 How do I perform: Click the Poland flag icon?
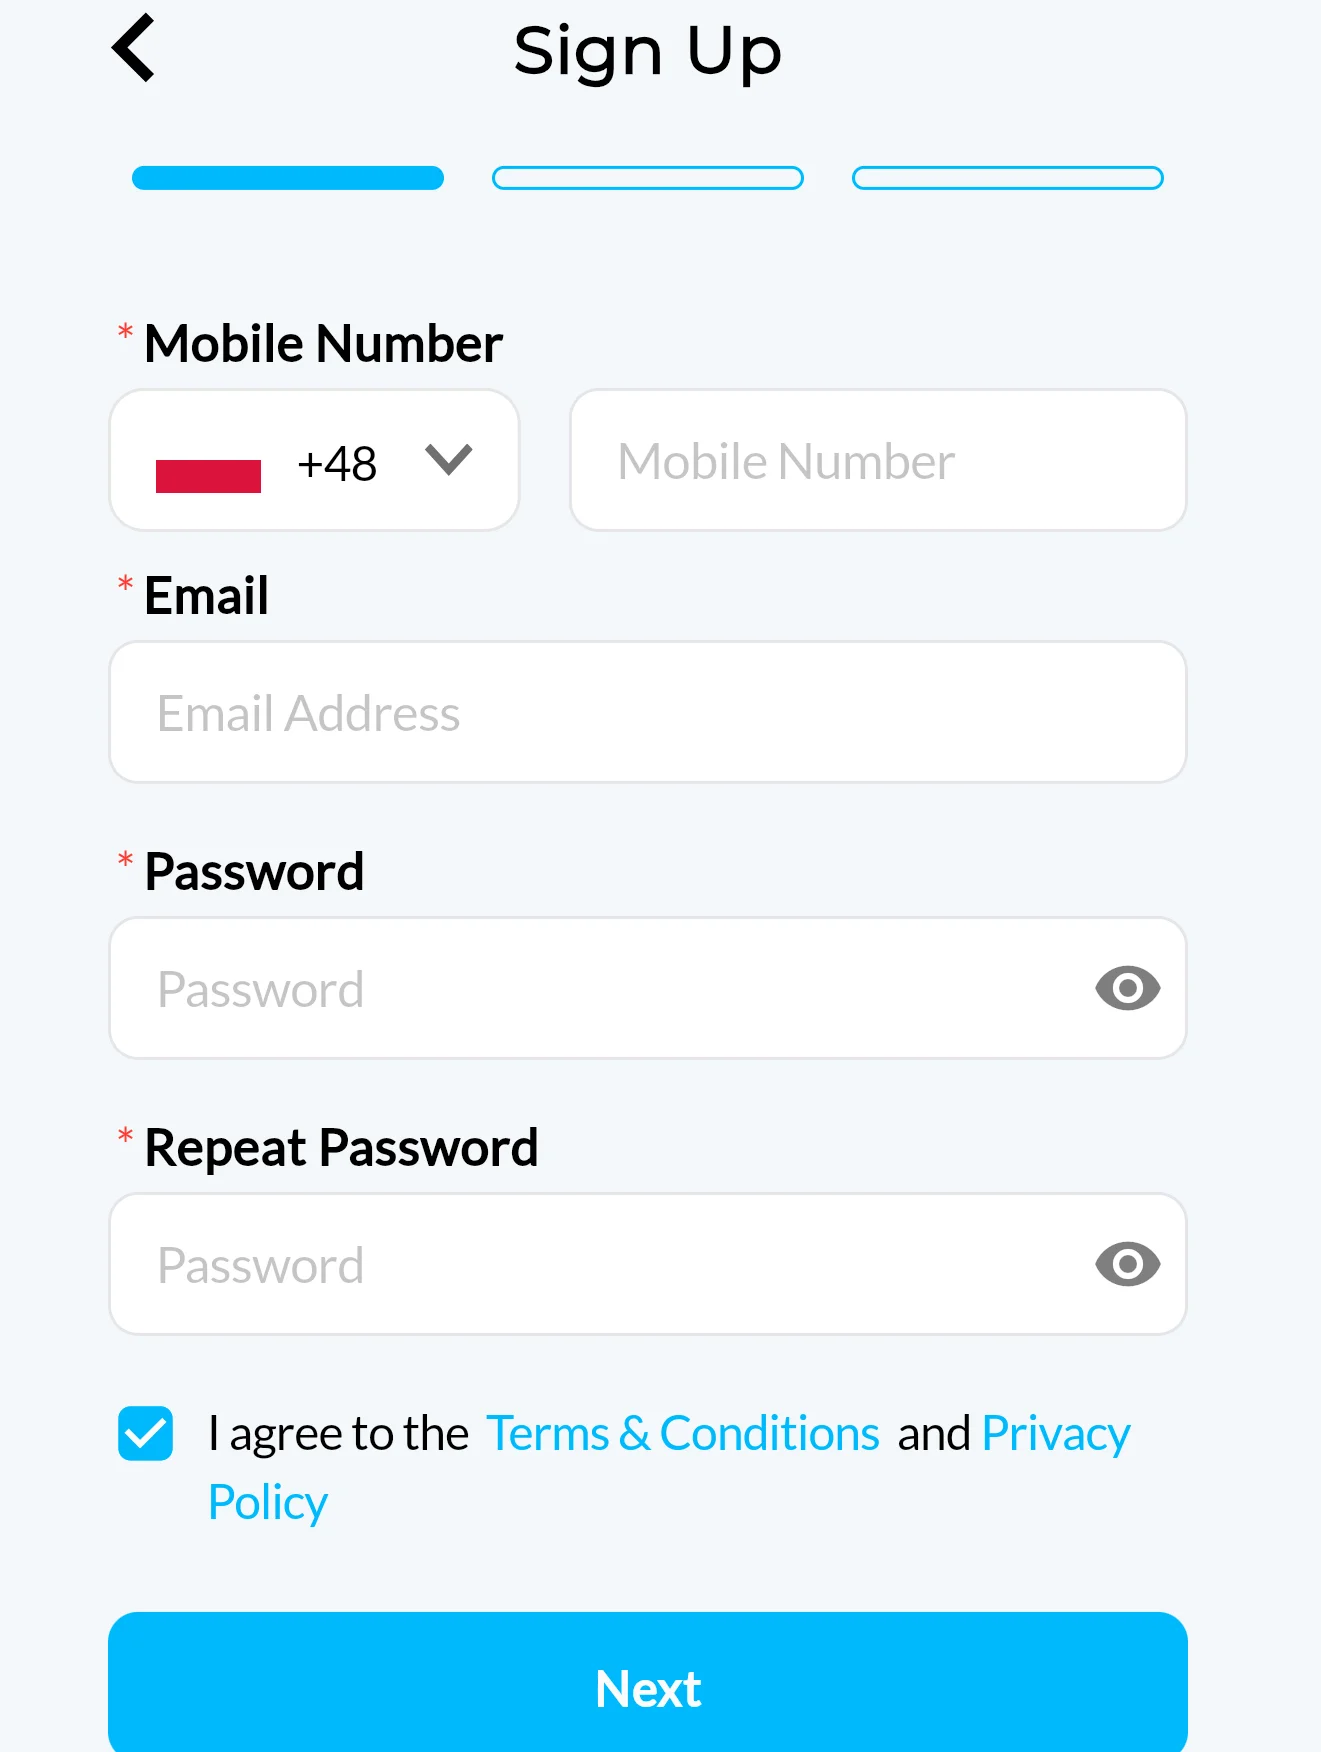coord(208,464)
